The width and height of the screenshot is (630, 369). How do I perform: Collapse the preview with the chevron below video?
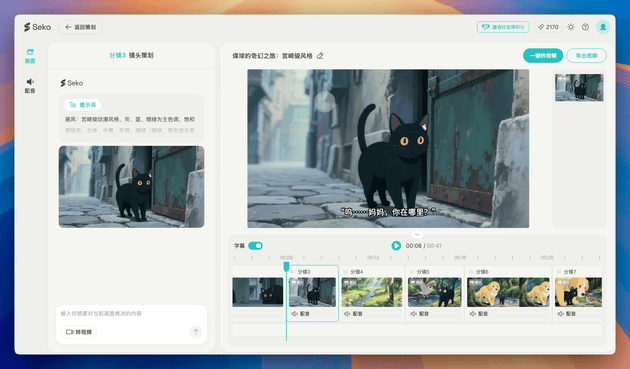click(x=417, y=234)
